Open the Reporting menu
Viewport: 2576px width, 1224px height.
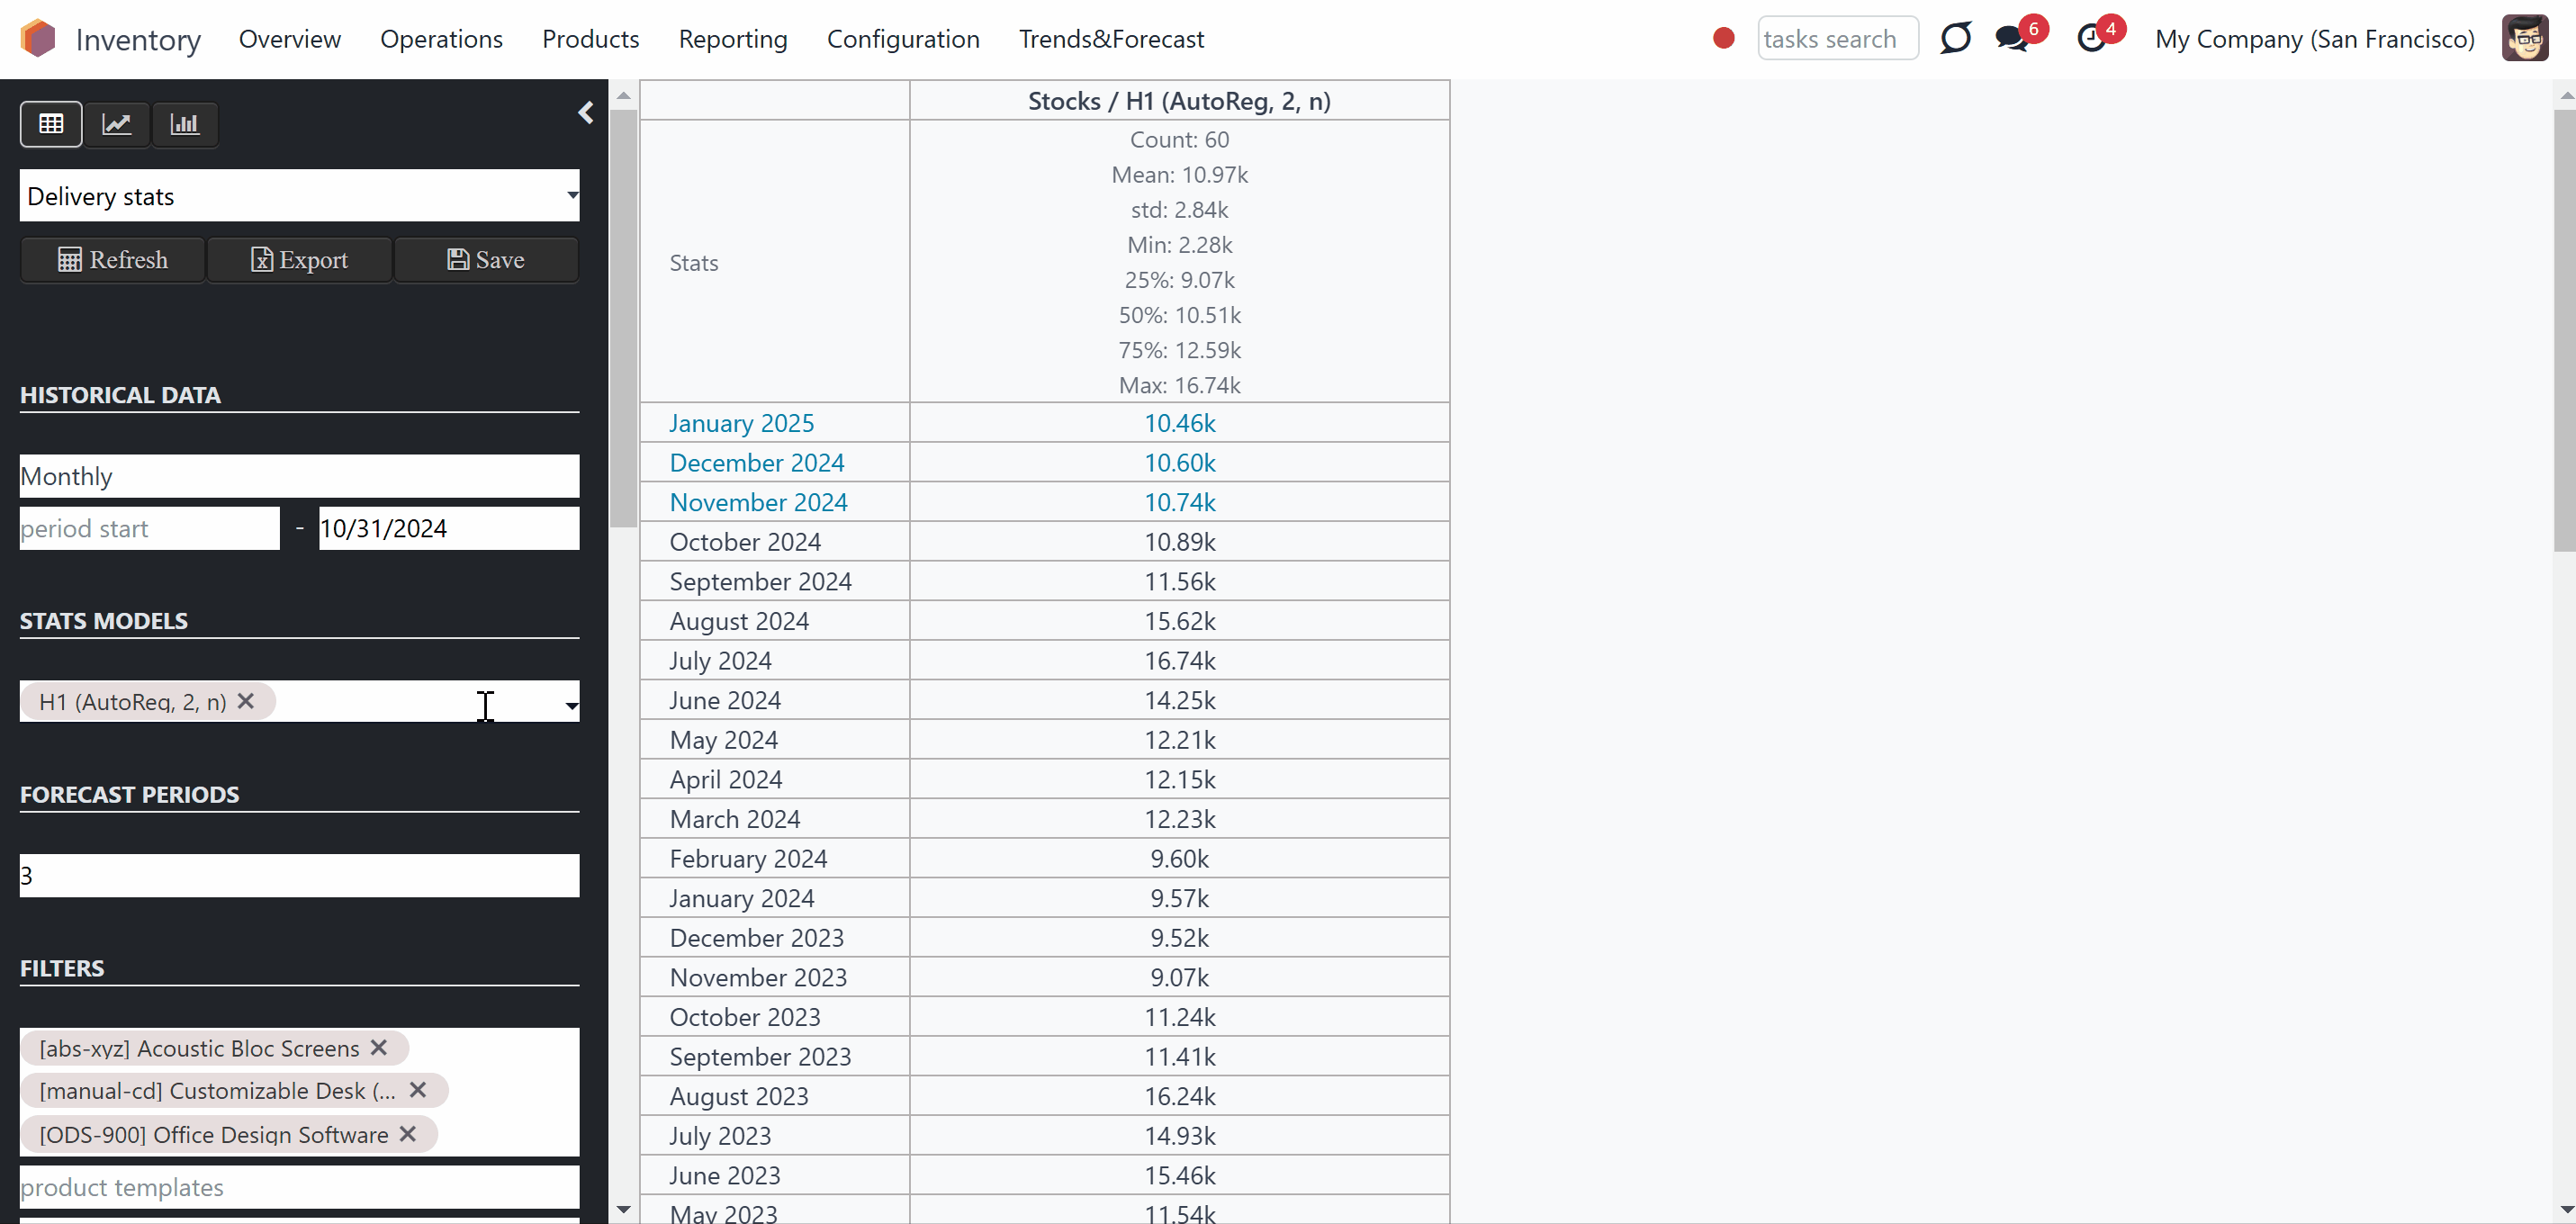[733, 39]
